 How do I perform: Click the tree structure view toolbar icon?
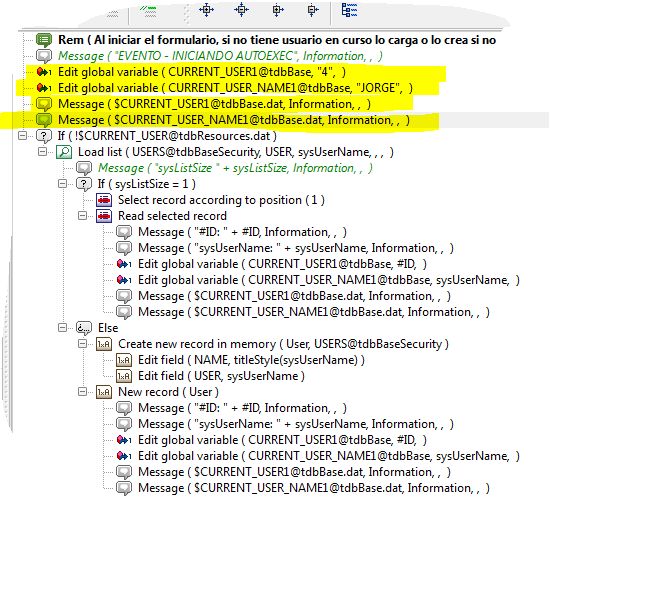(x=350, y=10)
